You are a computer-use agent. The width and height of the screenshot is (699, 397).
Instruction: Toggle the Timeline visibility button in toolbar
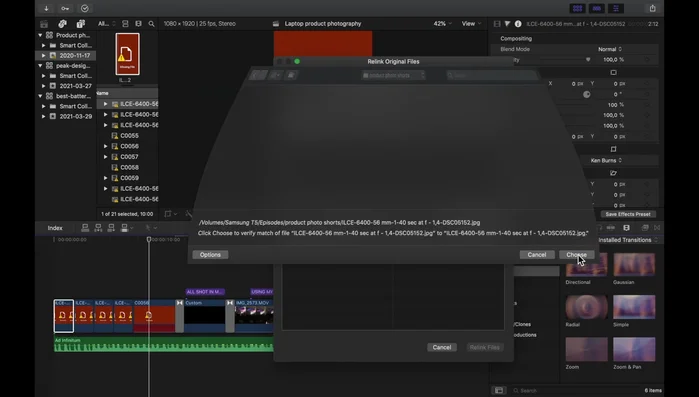click(x=597, y=8)
